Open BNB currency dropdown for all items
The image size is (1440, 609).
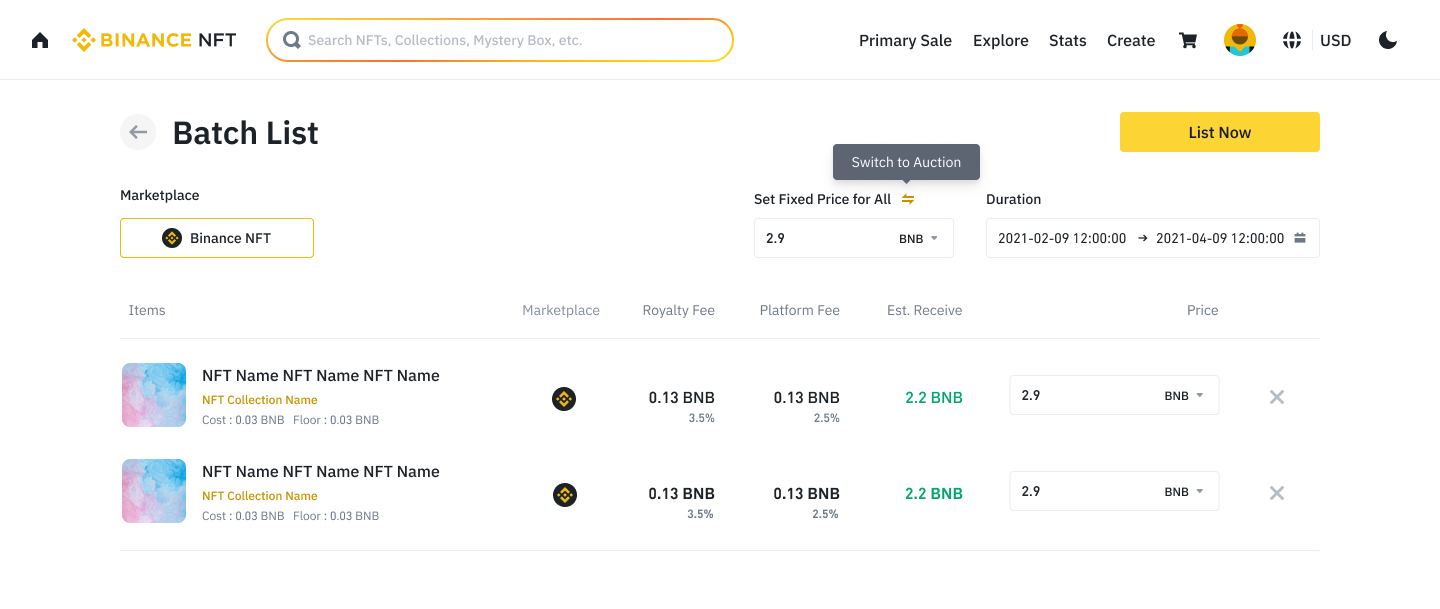tap(919, 239)
